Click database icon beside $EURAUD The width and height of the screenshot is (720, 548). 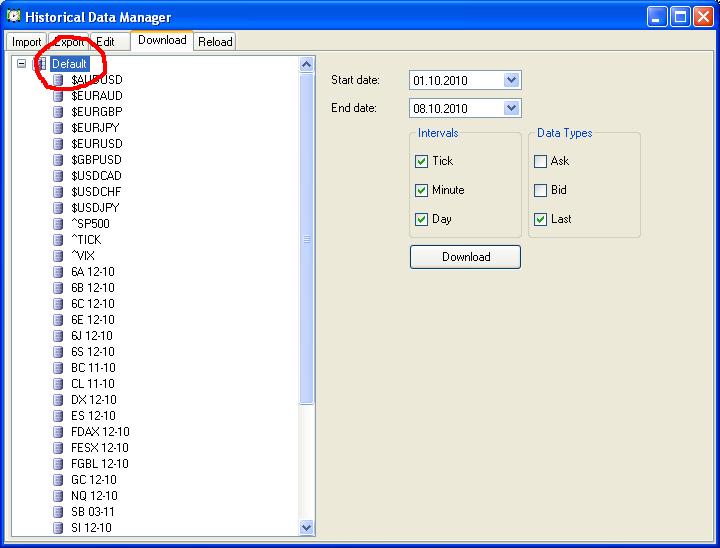pyautogui.click(x=58, y=96)
